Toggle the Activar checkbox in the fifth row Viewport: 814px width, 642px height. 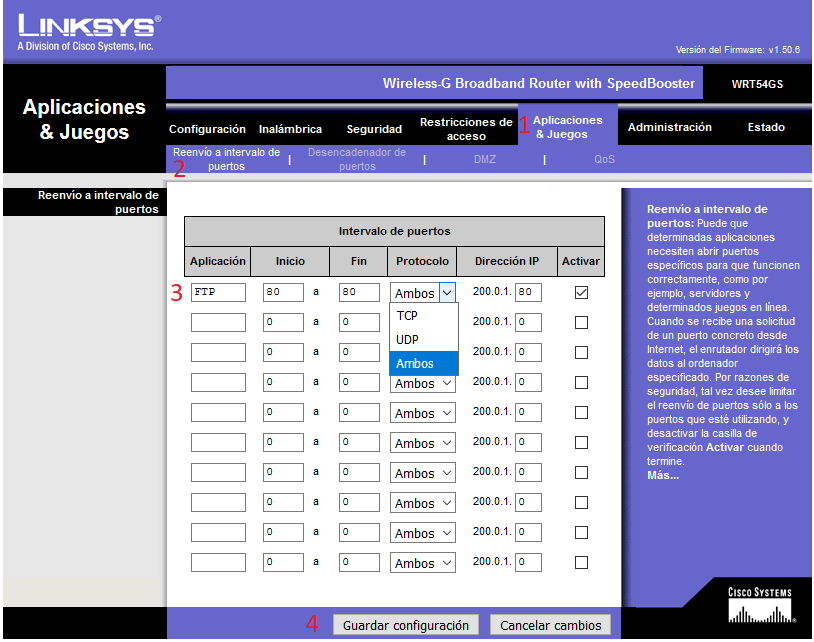(x=581, y=413)
